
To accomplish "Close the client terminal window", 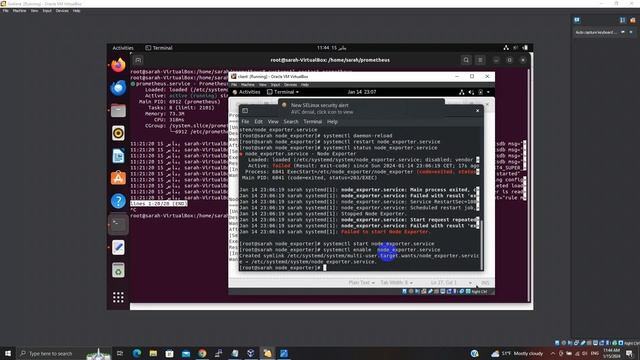I will click(x=478, y=111).
